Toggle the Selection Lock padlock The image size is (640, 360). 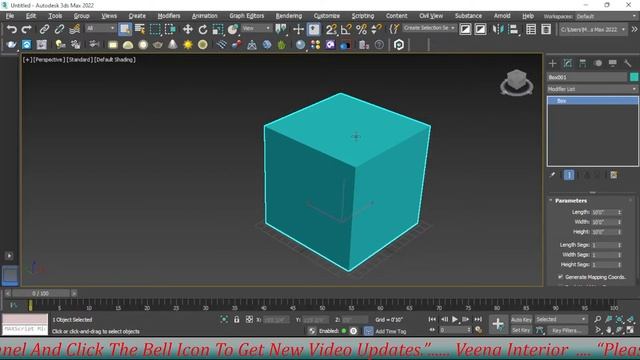pos(237,319)
